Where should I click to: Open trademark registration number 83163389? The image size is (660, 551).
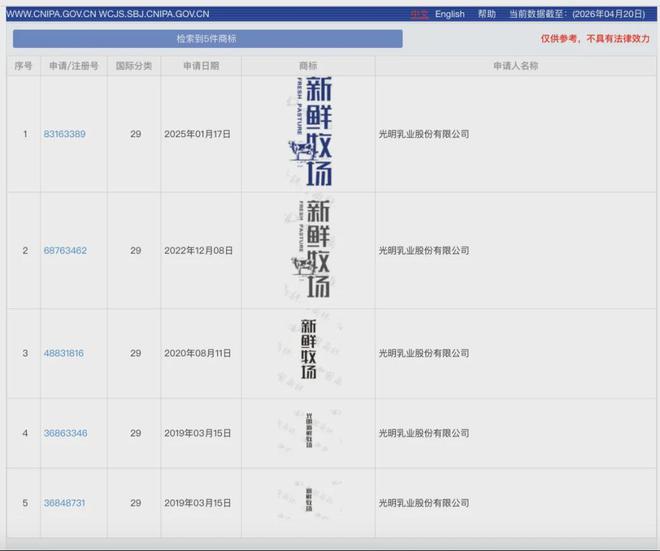pos(64,134)
